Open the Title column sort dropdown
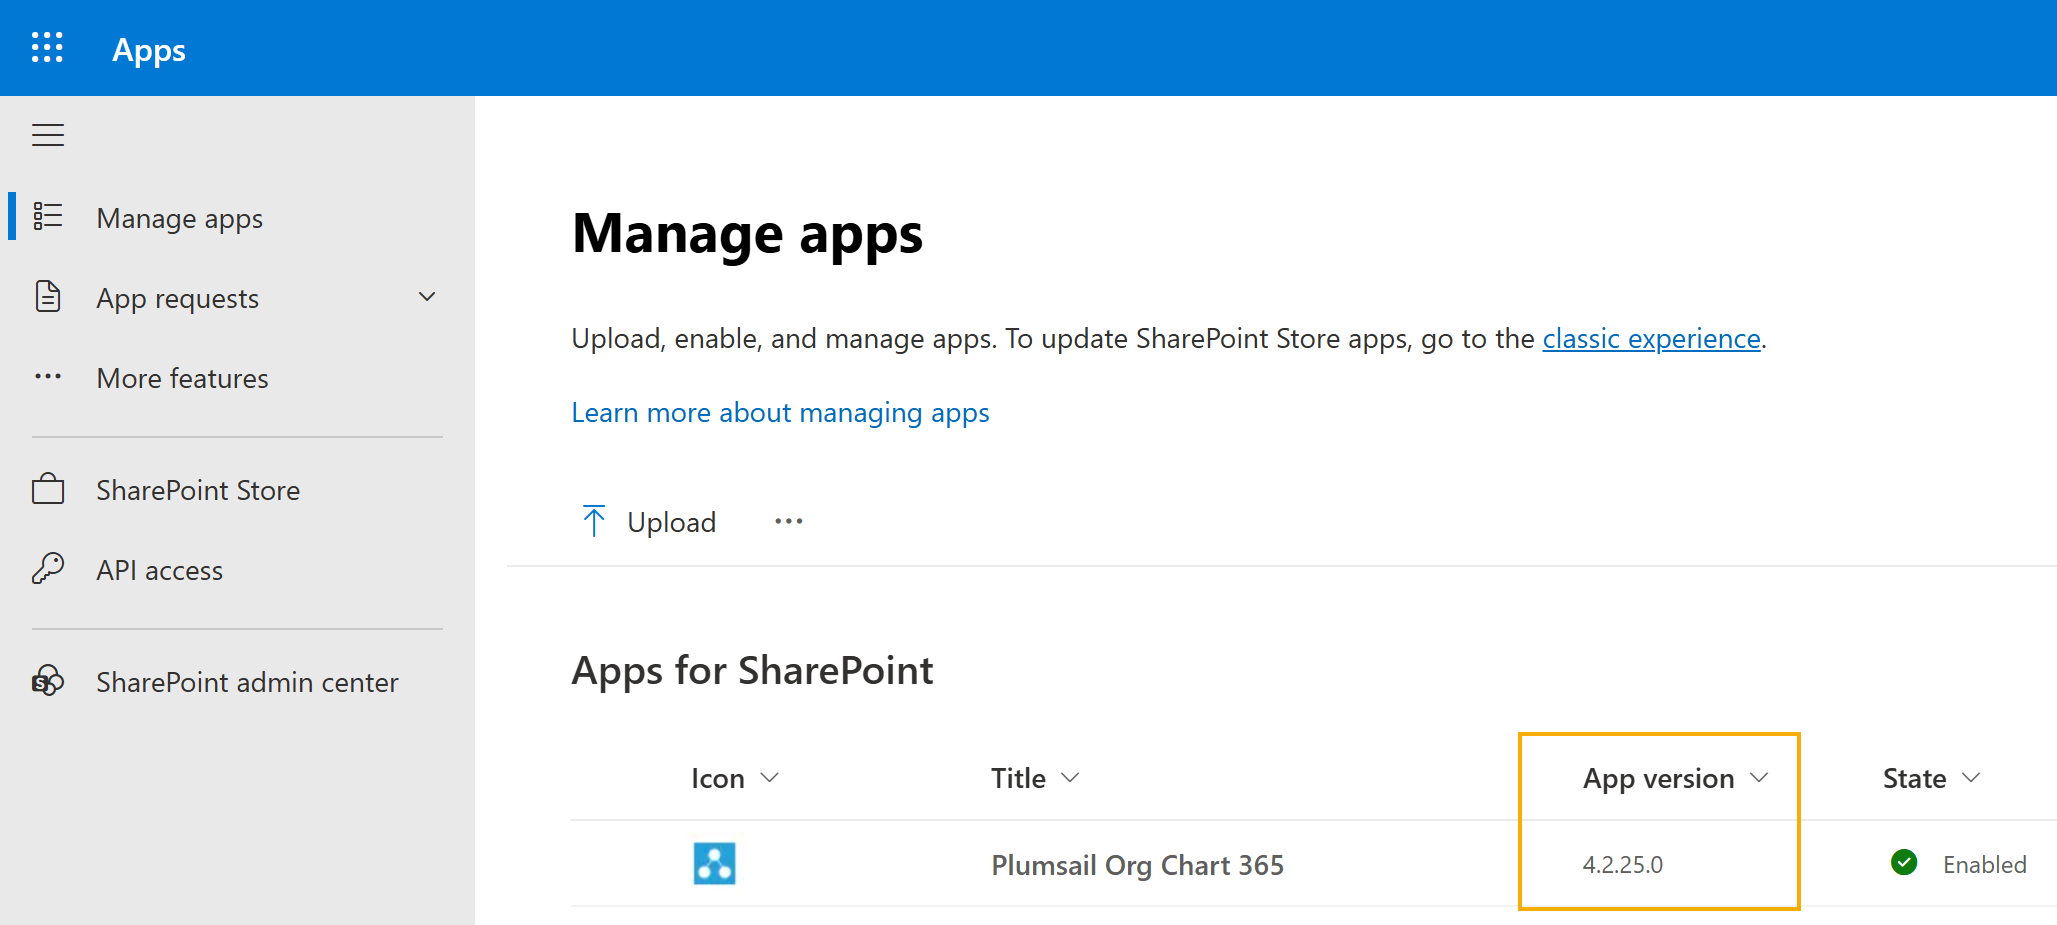2057x925 pixels. coord(1070,778)
